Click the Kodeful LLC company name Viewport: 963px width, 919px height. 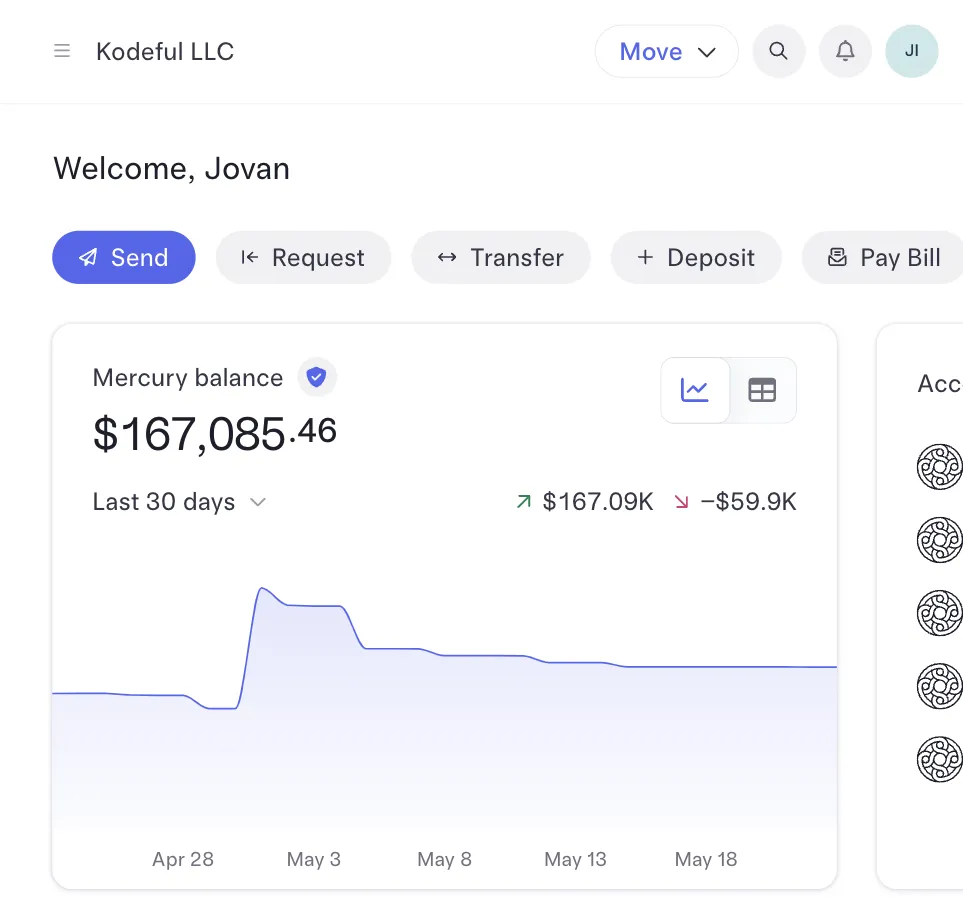click(x=165, y=52)
